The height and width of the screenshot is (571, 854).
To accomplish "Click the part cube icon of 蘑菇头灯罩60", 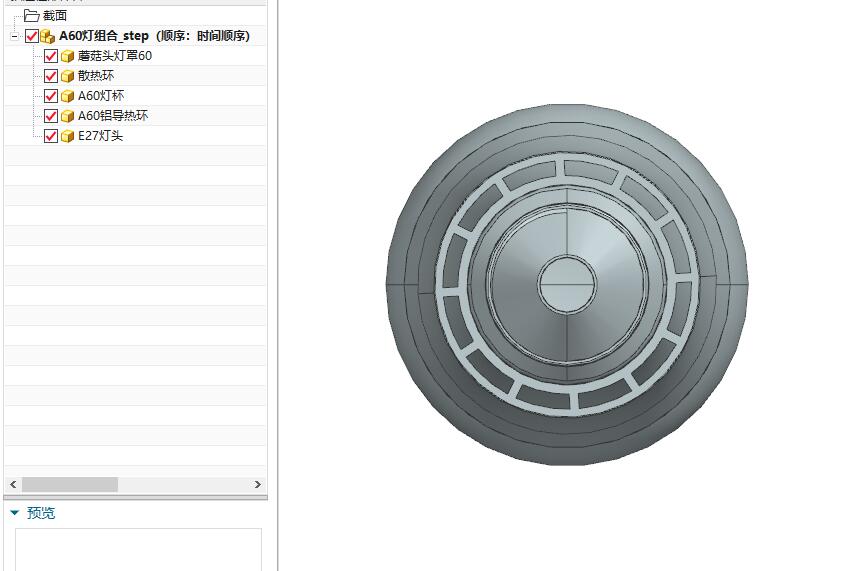I will pyautogui.click(x=67, y=56).
